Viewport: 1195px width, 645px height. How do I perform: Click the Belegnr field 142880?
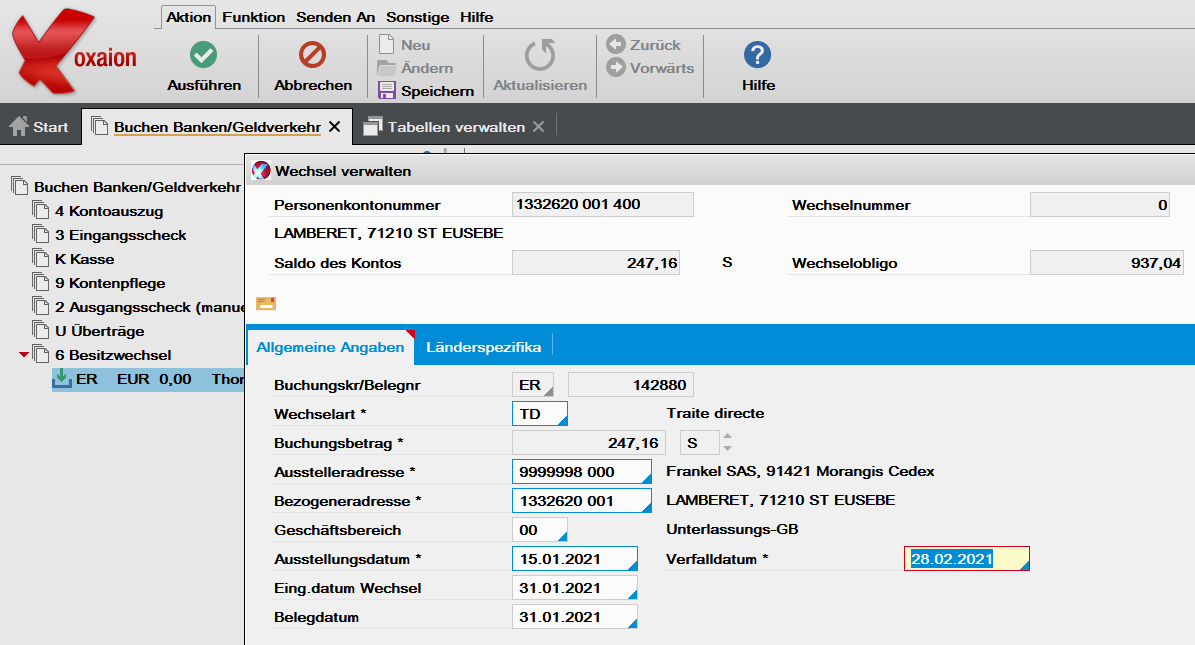pyautogui.click(x=631, y=385)
